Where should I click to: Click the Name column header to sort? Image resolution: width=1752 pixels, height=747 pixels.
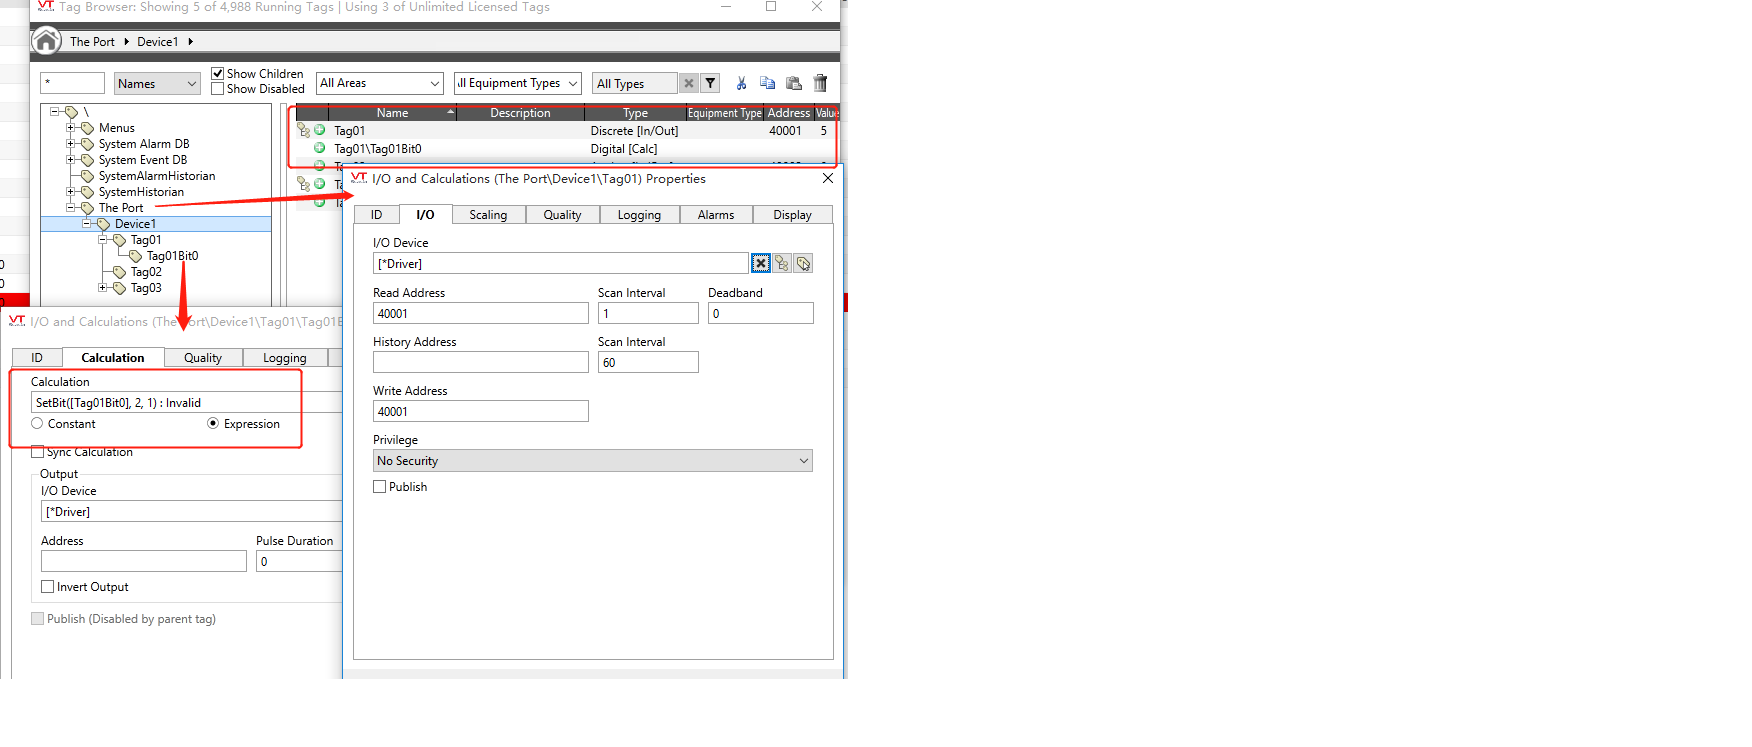point(392,113)
